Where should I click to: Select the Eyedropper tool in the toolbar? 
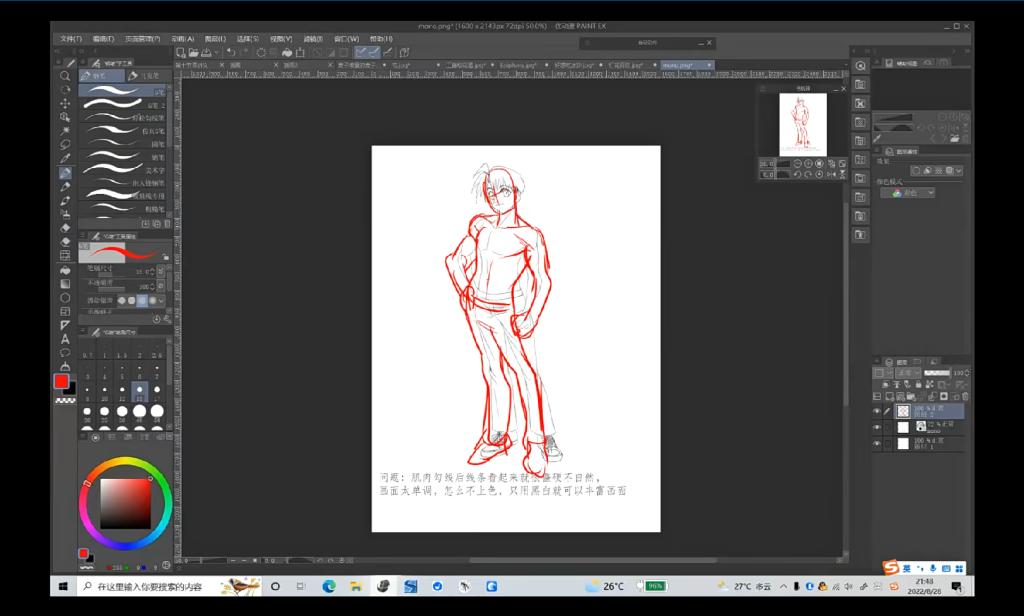[66, 160]
